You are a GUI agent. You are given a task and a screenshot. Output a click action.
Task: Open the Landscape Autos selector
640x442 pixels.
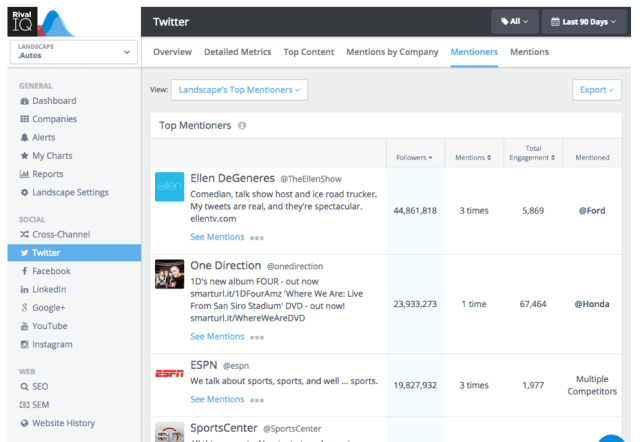(x=74, y=52)
